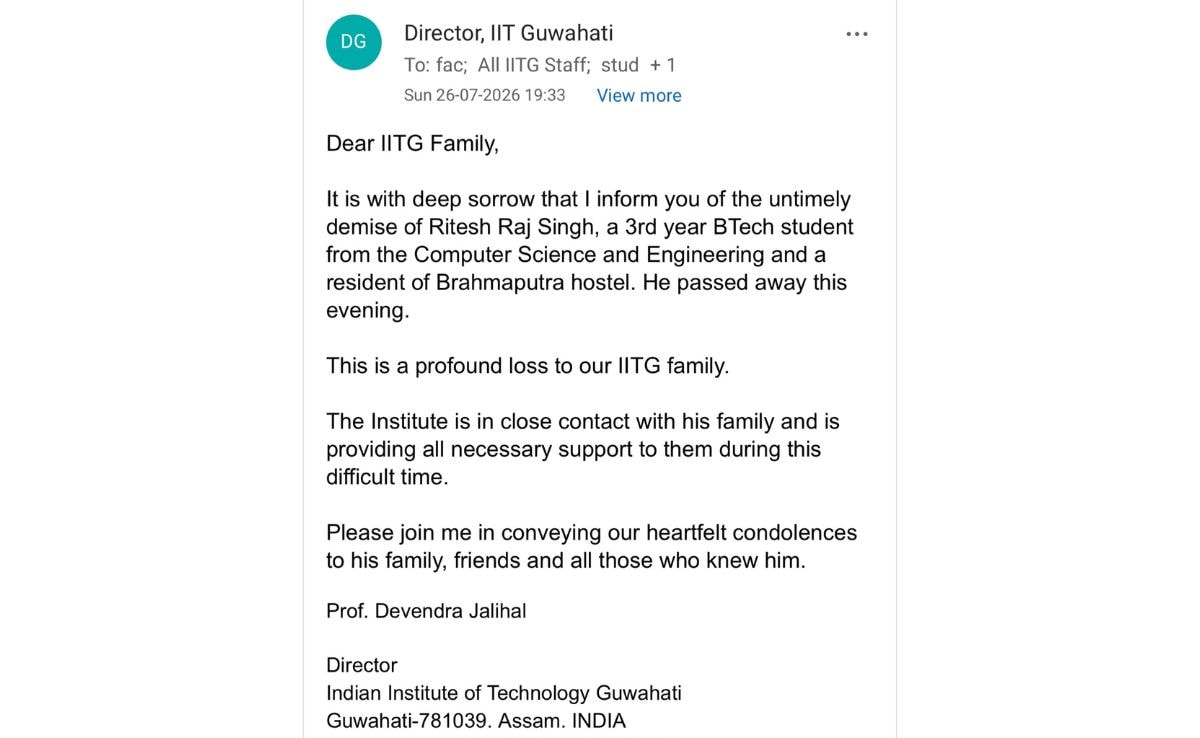The width and height of the screenshot is (1200, 738).
Task: Open the DG sender avatar
Action: [354, 42]
